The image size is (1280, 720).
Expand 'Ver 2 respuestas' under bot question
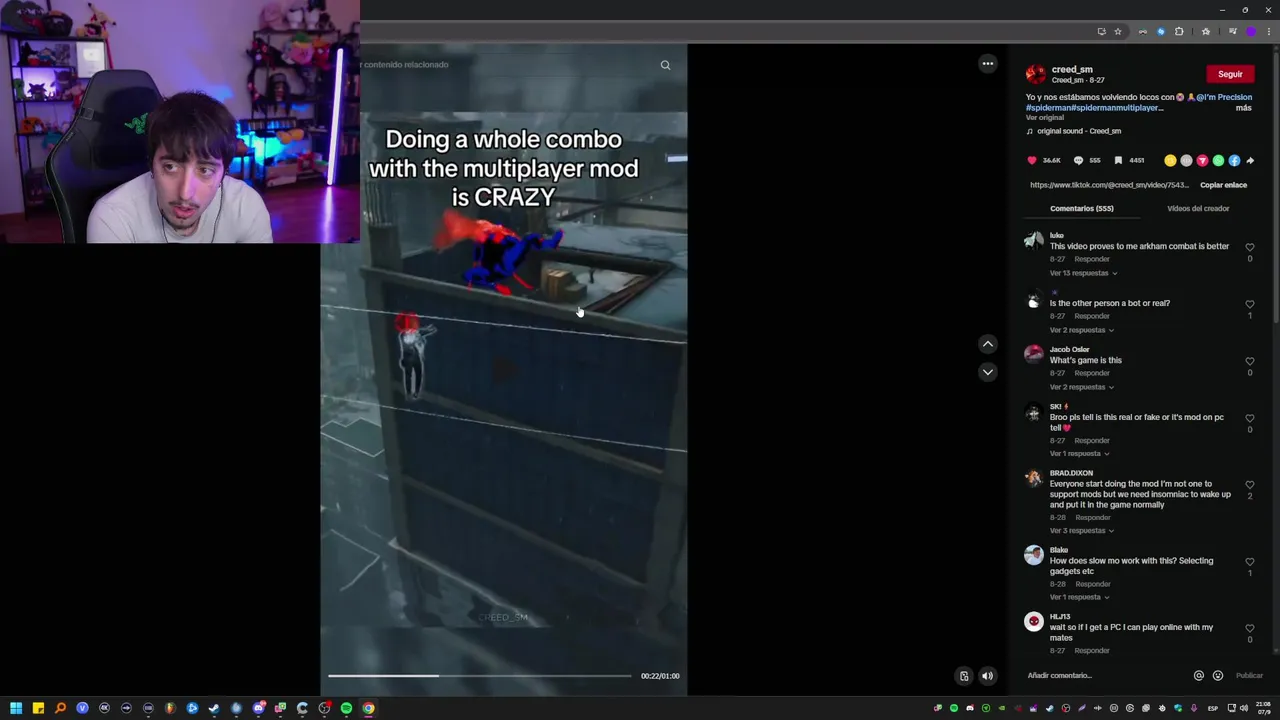[x=1081, y=330]
